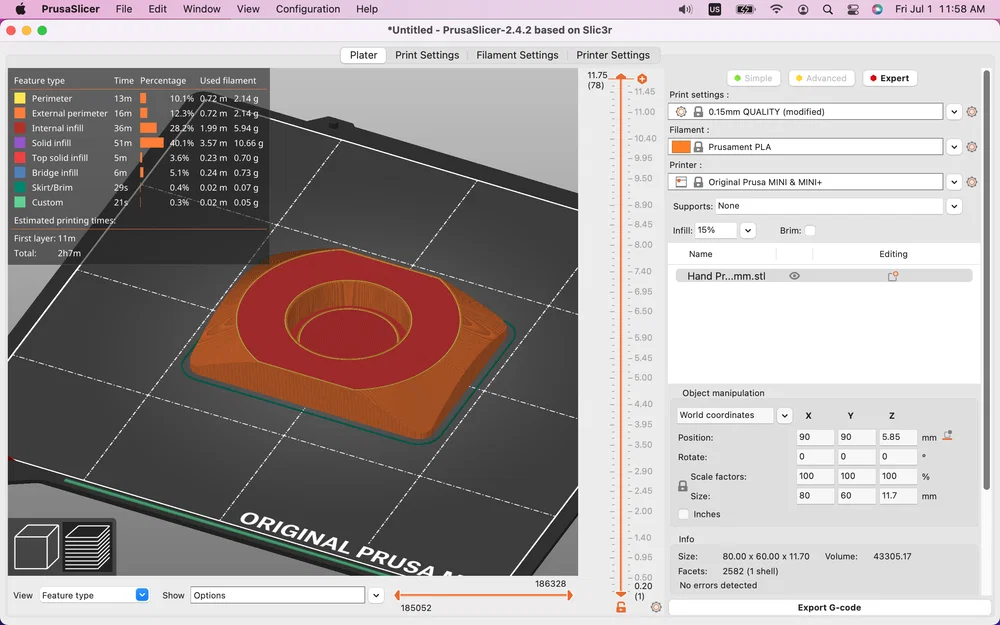This screenshot has width=1000, height=625.
Task: Open the Feature type view dropdown
Action: point(94,595)
